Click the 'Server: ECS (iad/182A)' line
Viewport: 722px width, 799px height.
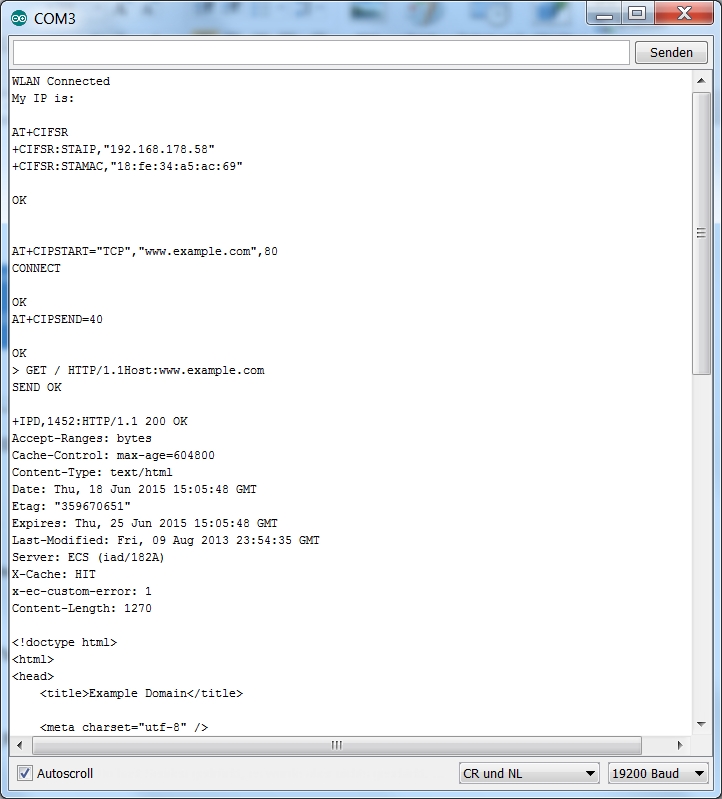coord(89,557)
